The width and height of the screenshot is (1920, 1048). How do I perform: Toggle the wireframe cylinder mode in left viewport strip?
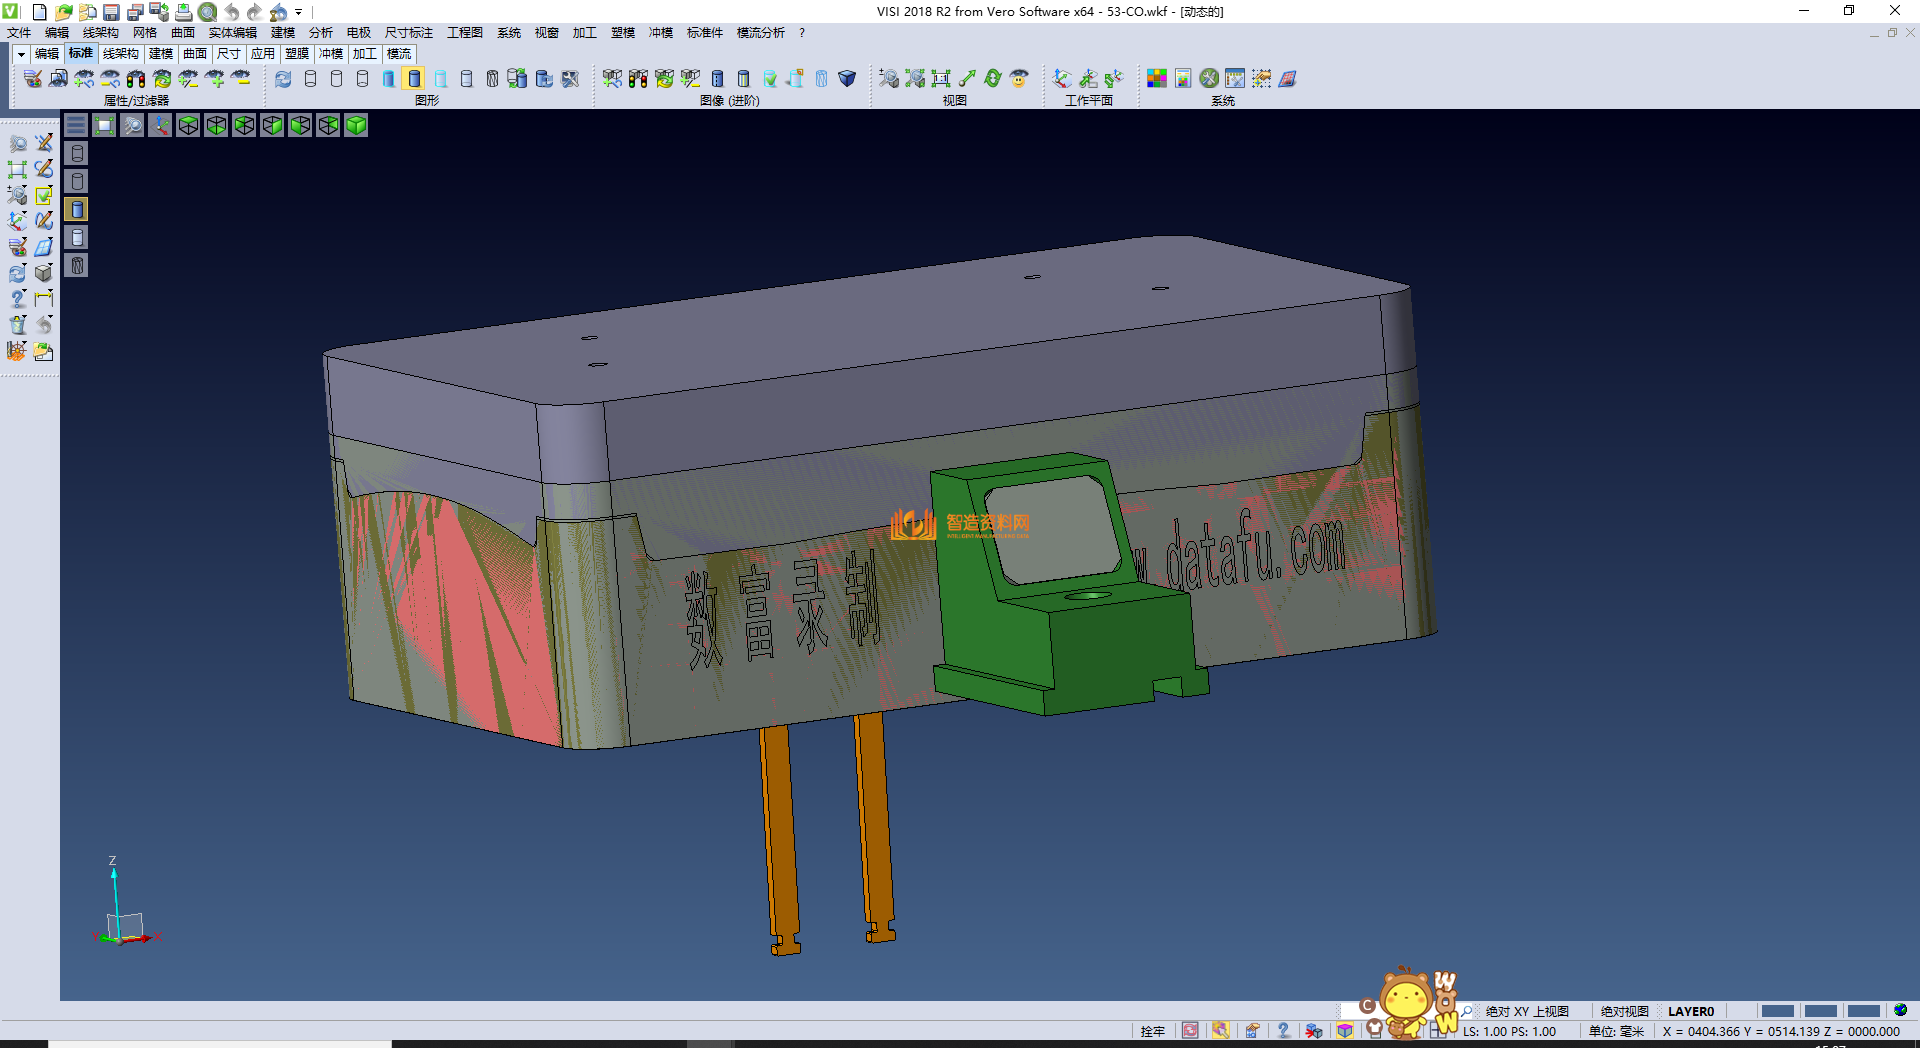pos(77,153)
